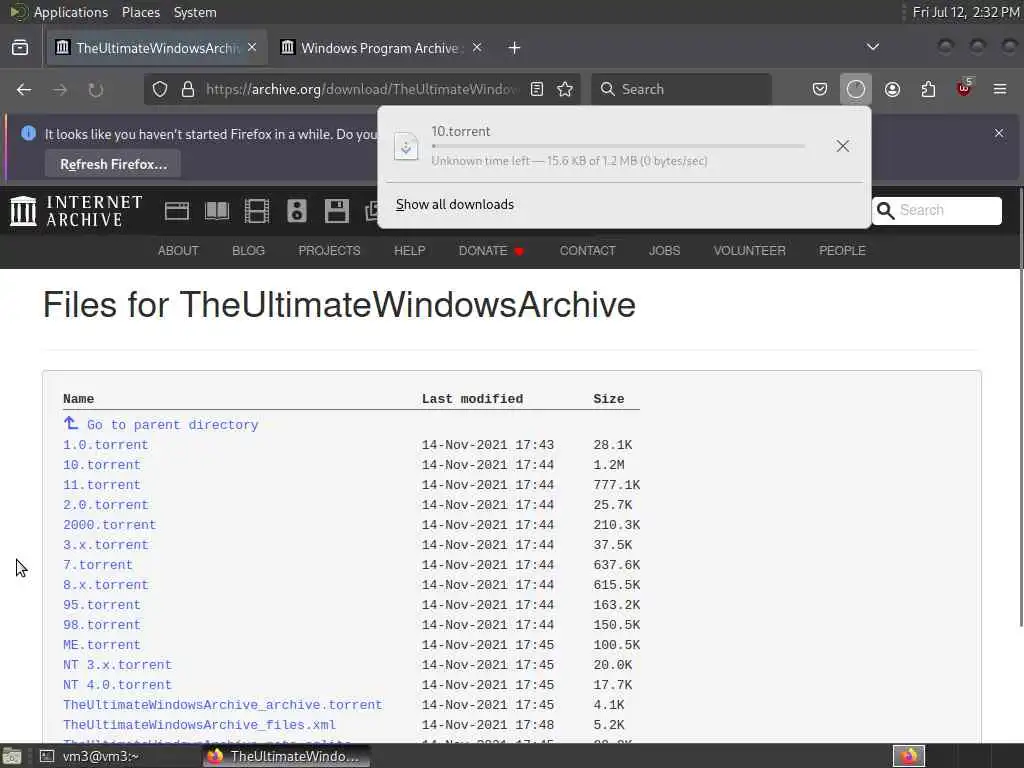Open the Firefox account icon
Viewport: 1024px width, 768px height.
click(892, 89)
